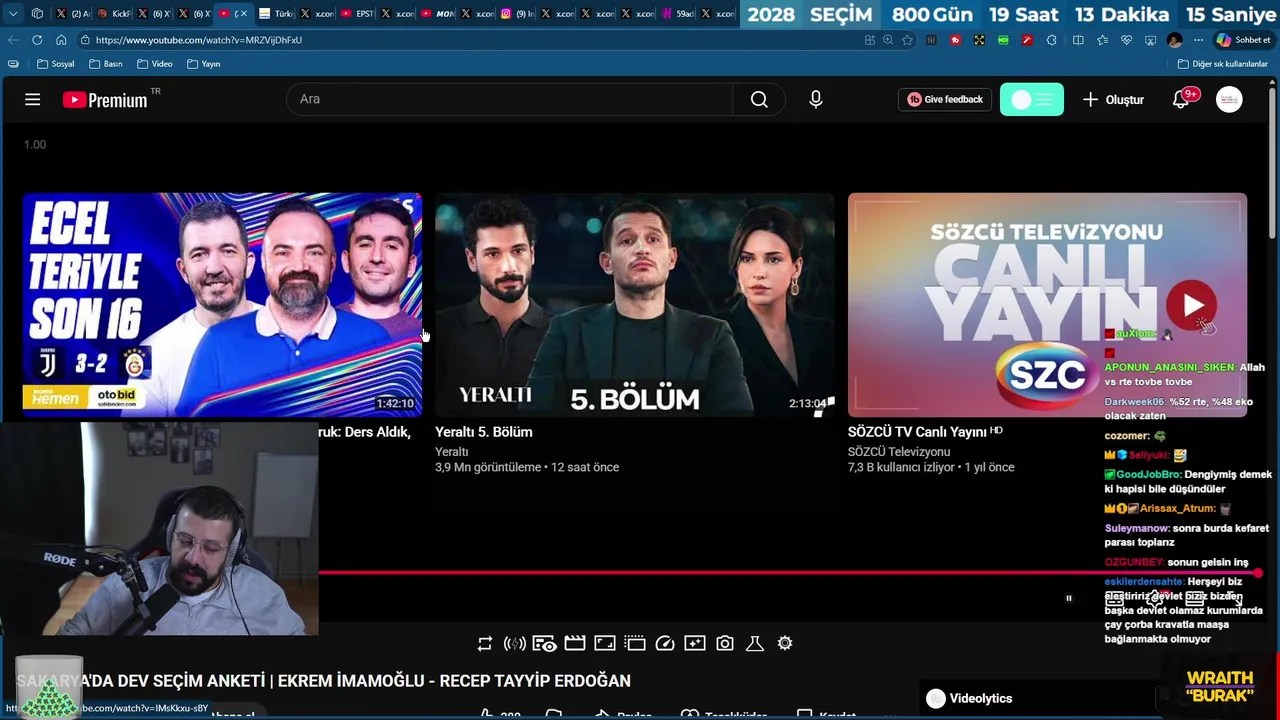Switch to the EPST YouTube tab
This screenshot has height=720, width=1280.
coord(357,14)
